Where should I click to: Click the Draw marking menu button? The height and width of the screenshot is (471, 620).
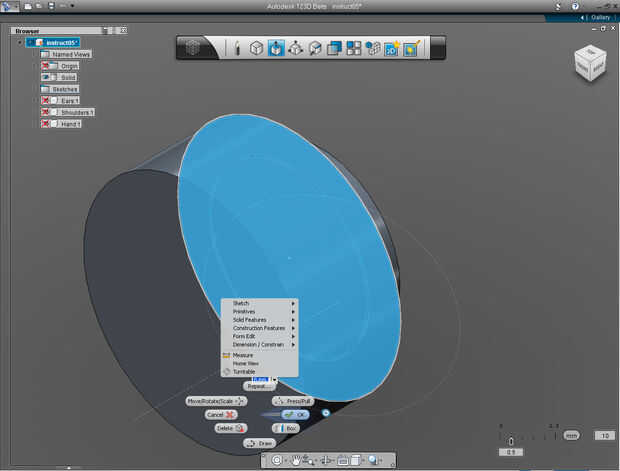tap(259, 443)
